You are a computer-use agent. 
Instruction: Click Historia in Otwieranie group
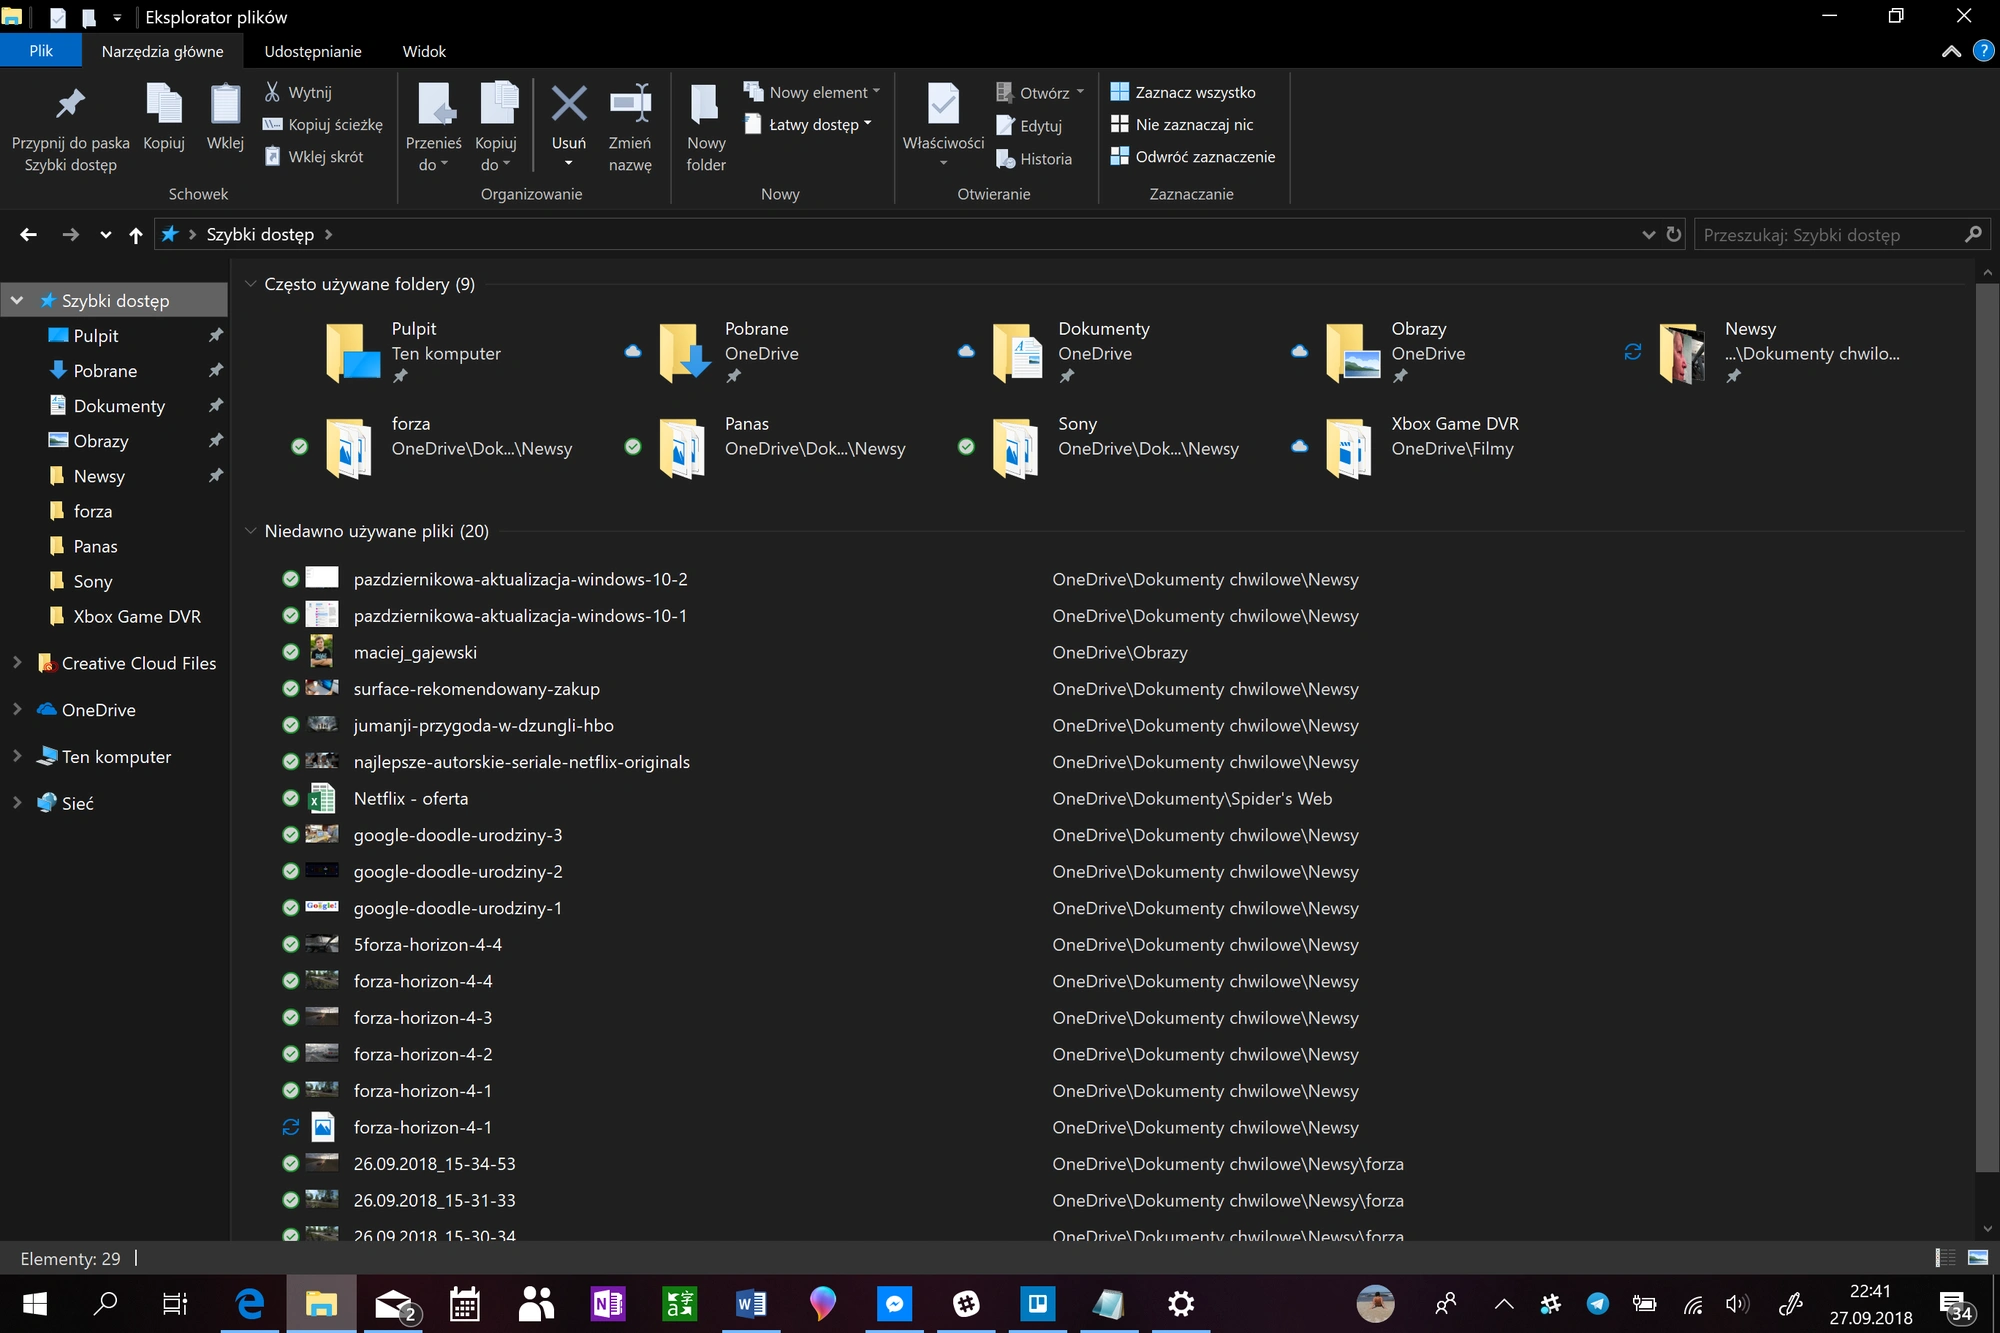pyautogui.click(x=1034, y=158)
